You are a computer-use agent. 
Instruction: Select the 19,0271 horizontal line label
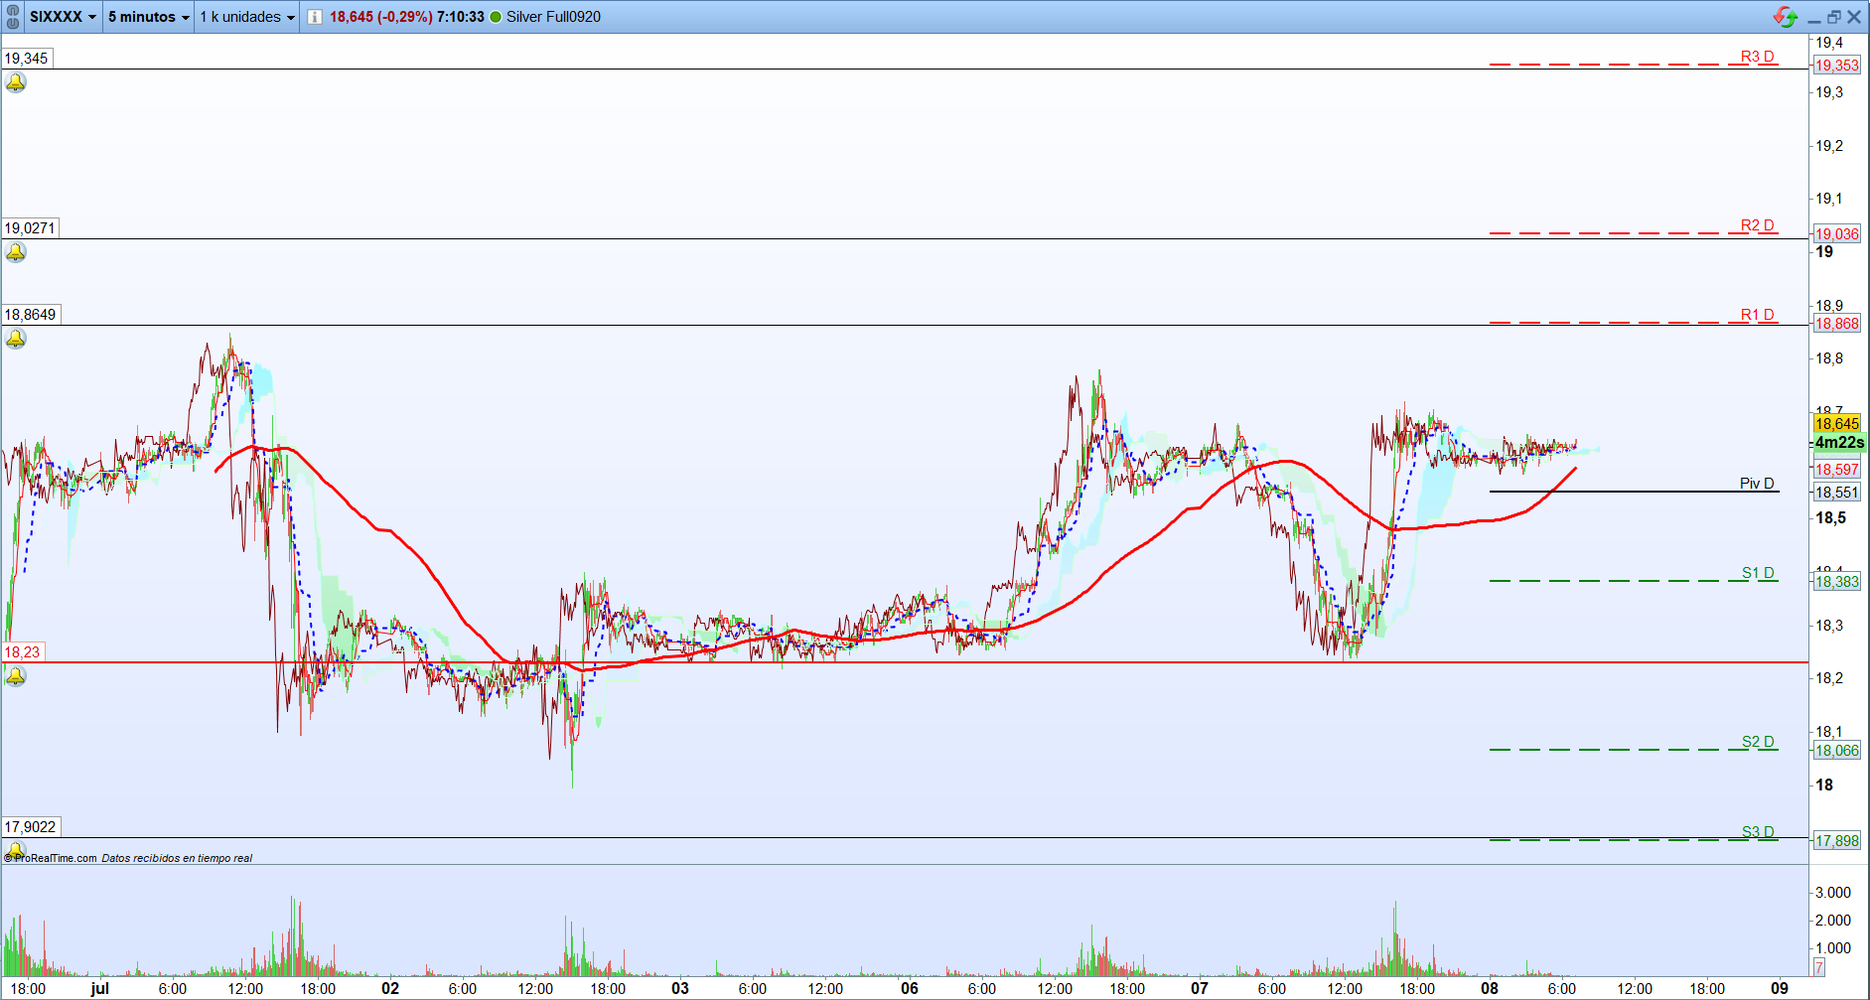pyautogui.click(x=30, y=228)
